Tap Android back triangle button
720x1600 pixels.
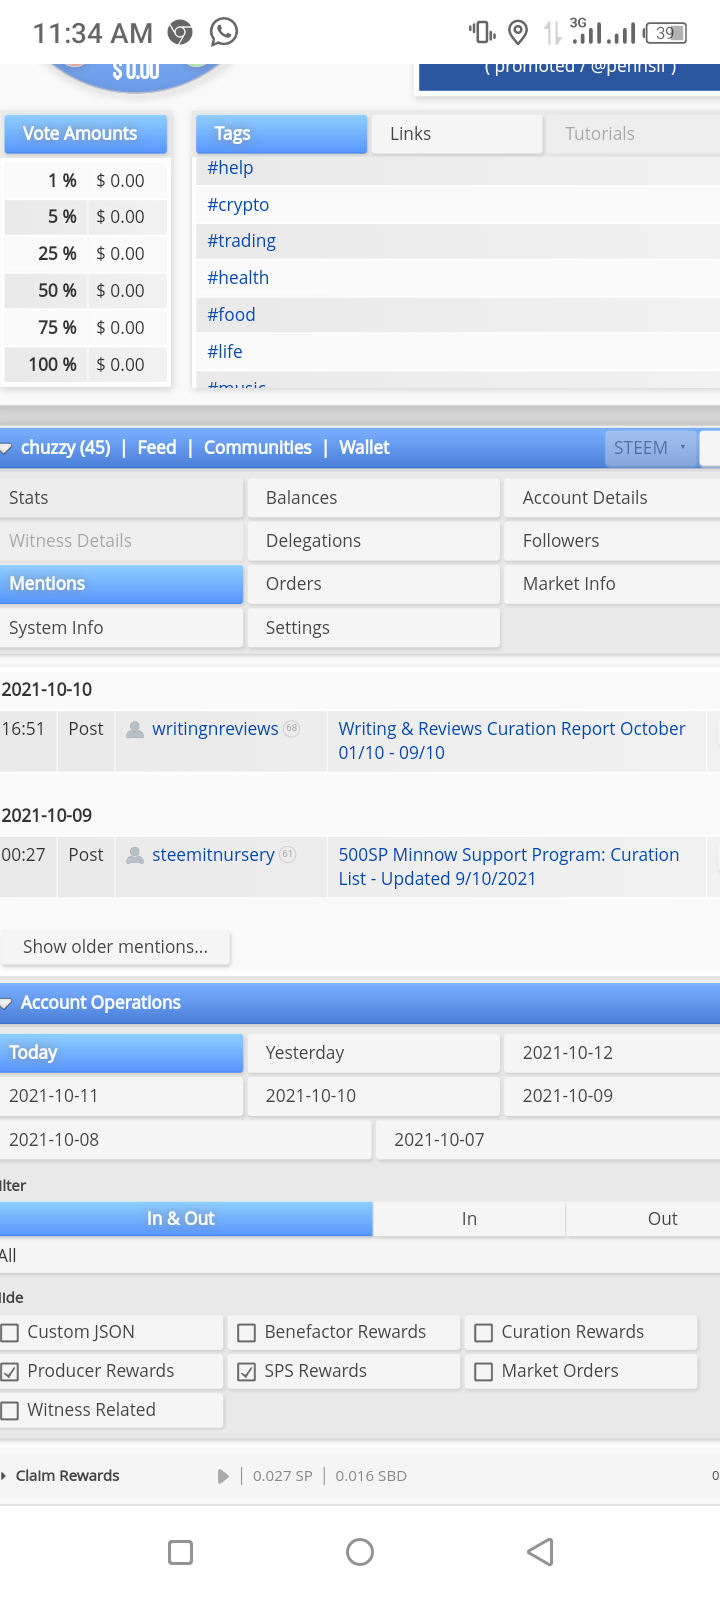pos(540,1552)
